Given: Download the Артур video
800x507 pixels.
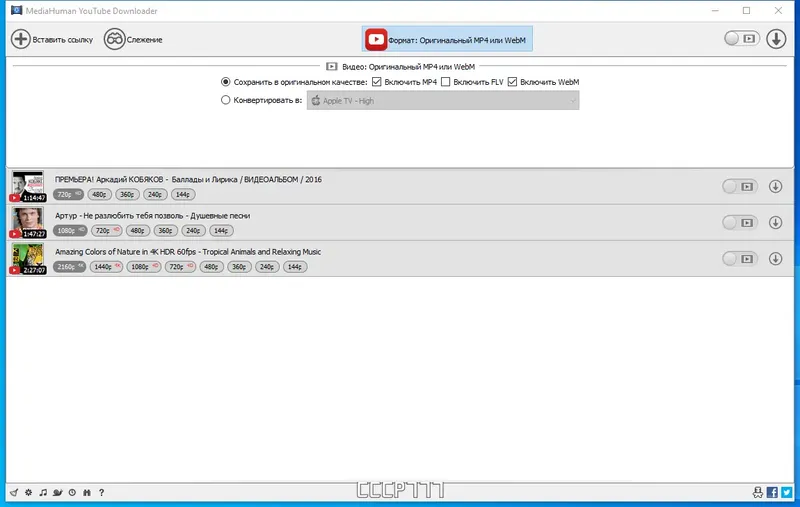Looking at the screenshot, I should pos(776,222).
